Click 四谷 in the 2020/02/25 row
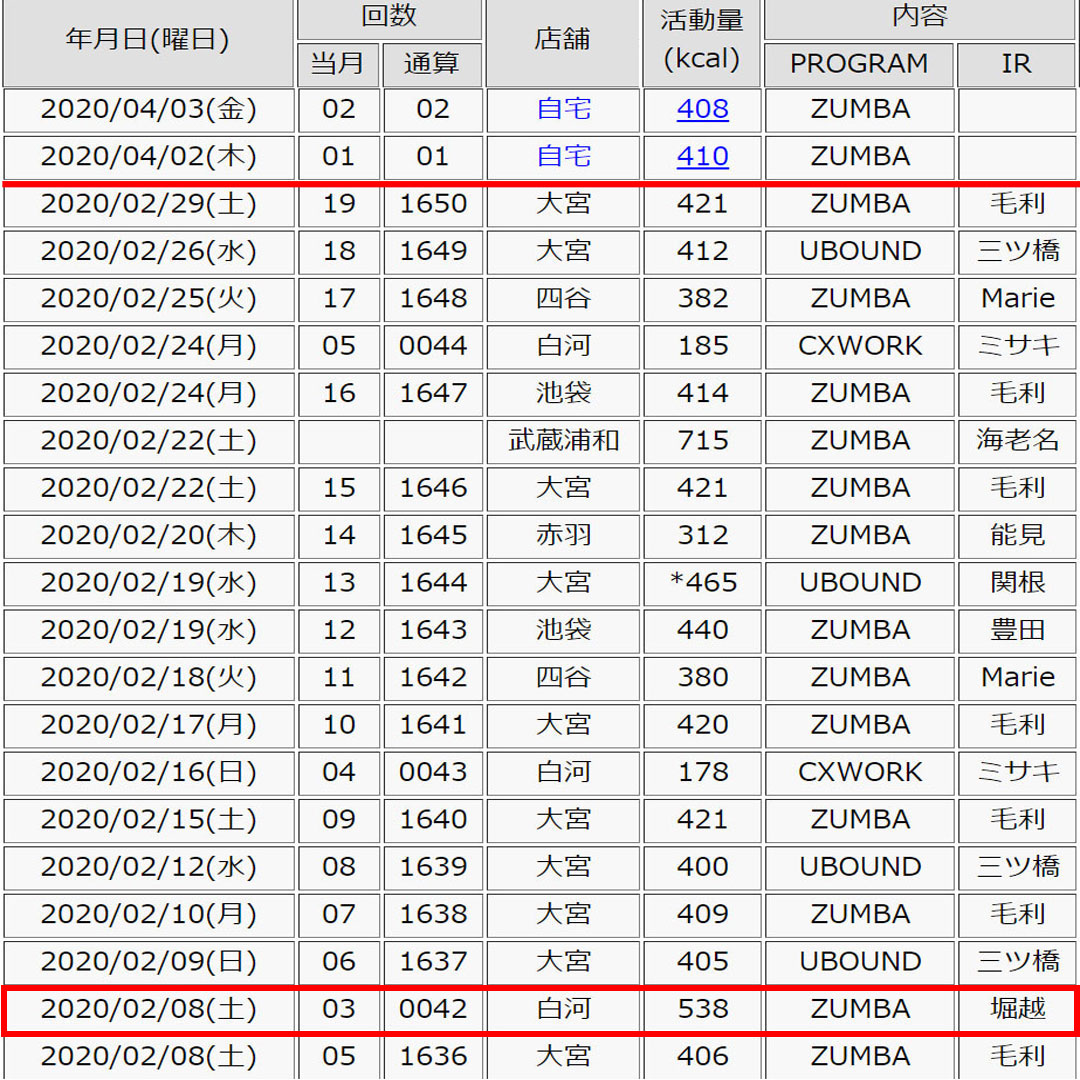Image resolution: width=1080 pixels, height=1080 pixels. pyautogui.click(x=563, y=298)
